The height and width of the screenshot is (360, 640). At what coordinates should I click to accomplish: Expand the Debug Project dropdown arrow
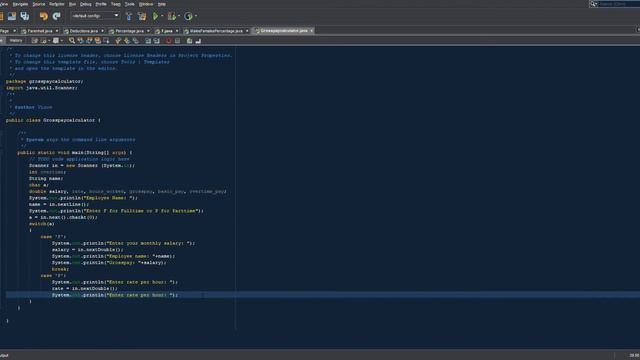pyautogui.click(x=179, y=16)
